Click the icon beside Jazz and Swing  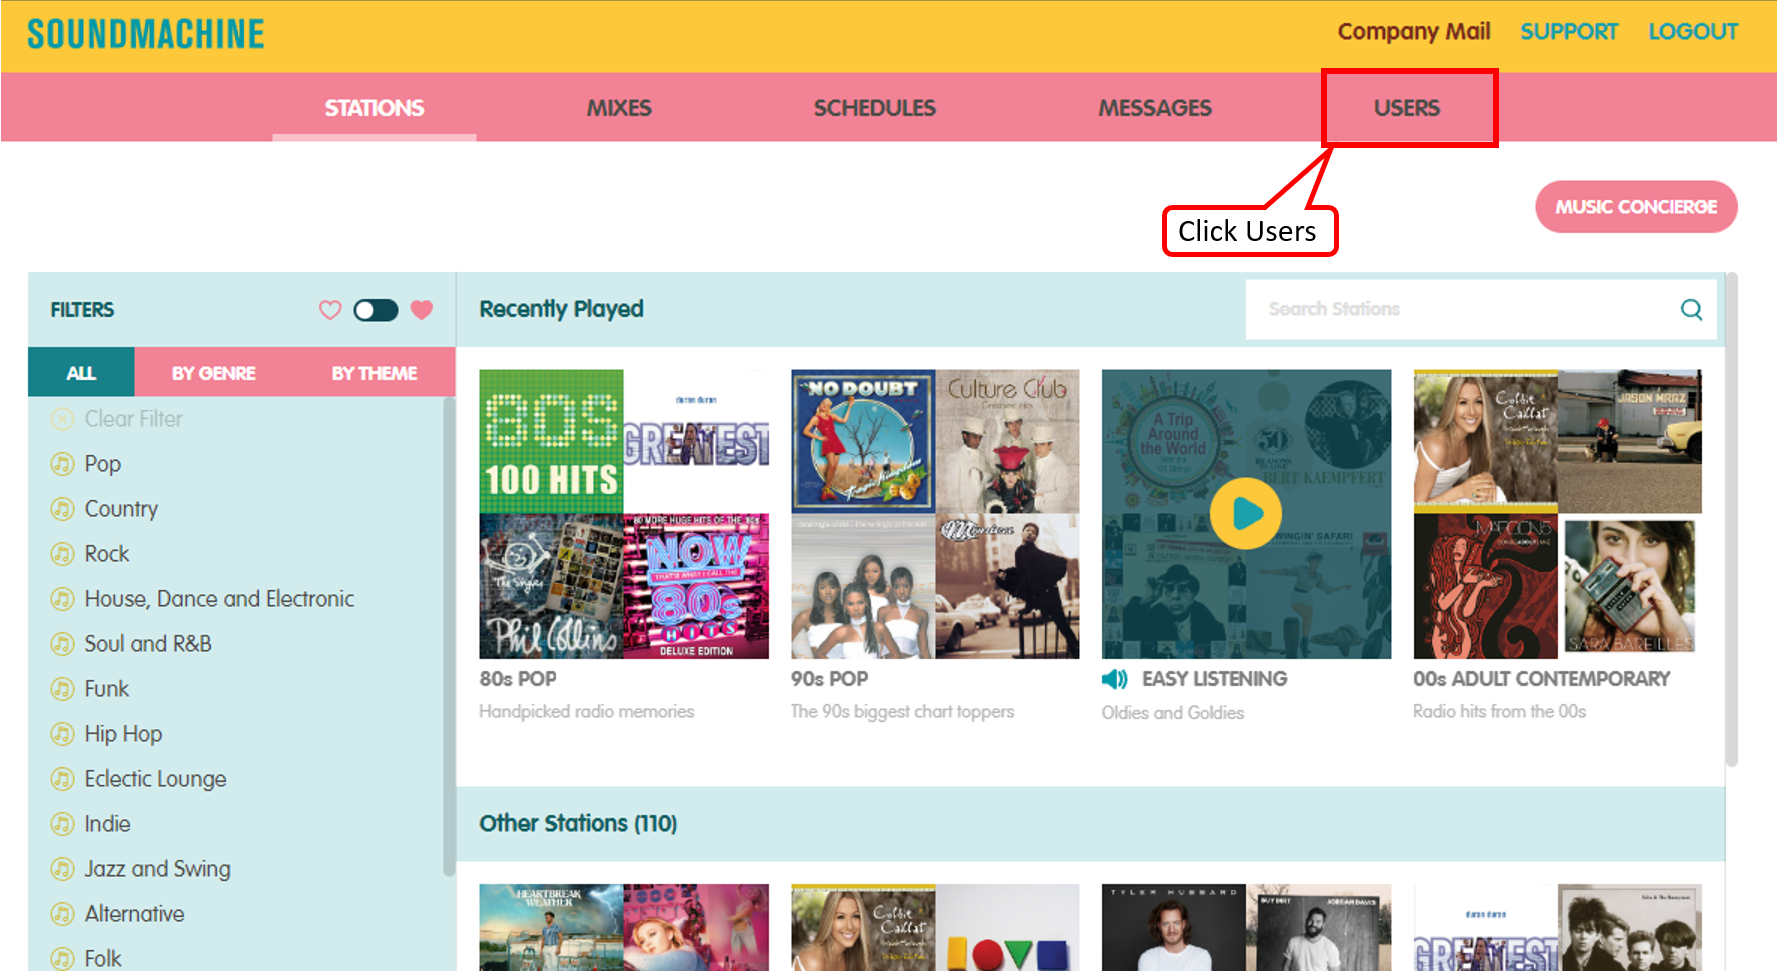coord(62,869)
